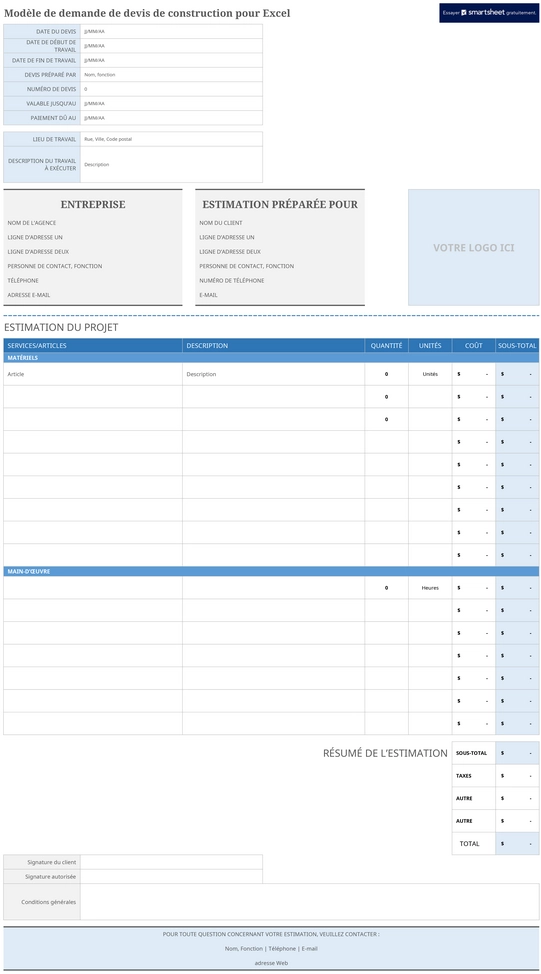This screenshot has width=541, height=974.
Task: Click the VOTRE LOGO ICI placeholder
Action: 474,248
